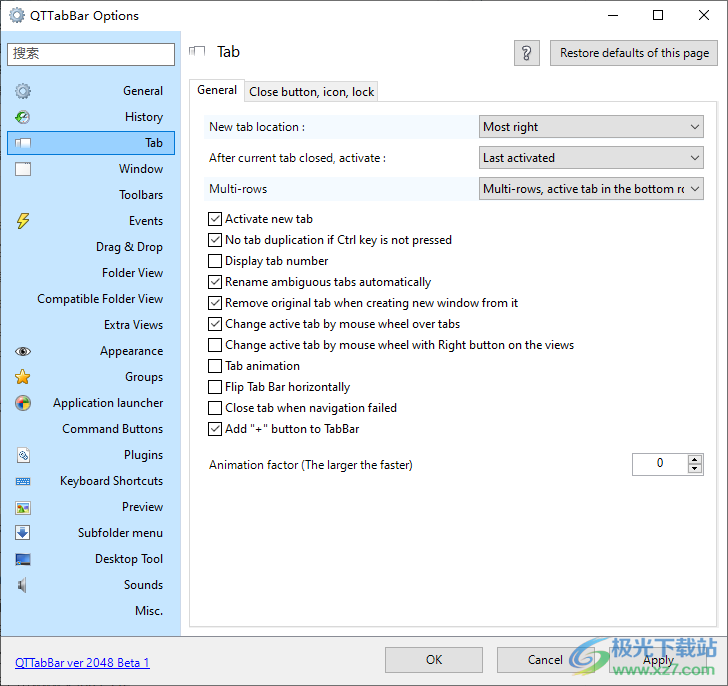Click the Preview picture icon

point(23,507)
